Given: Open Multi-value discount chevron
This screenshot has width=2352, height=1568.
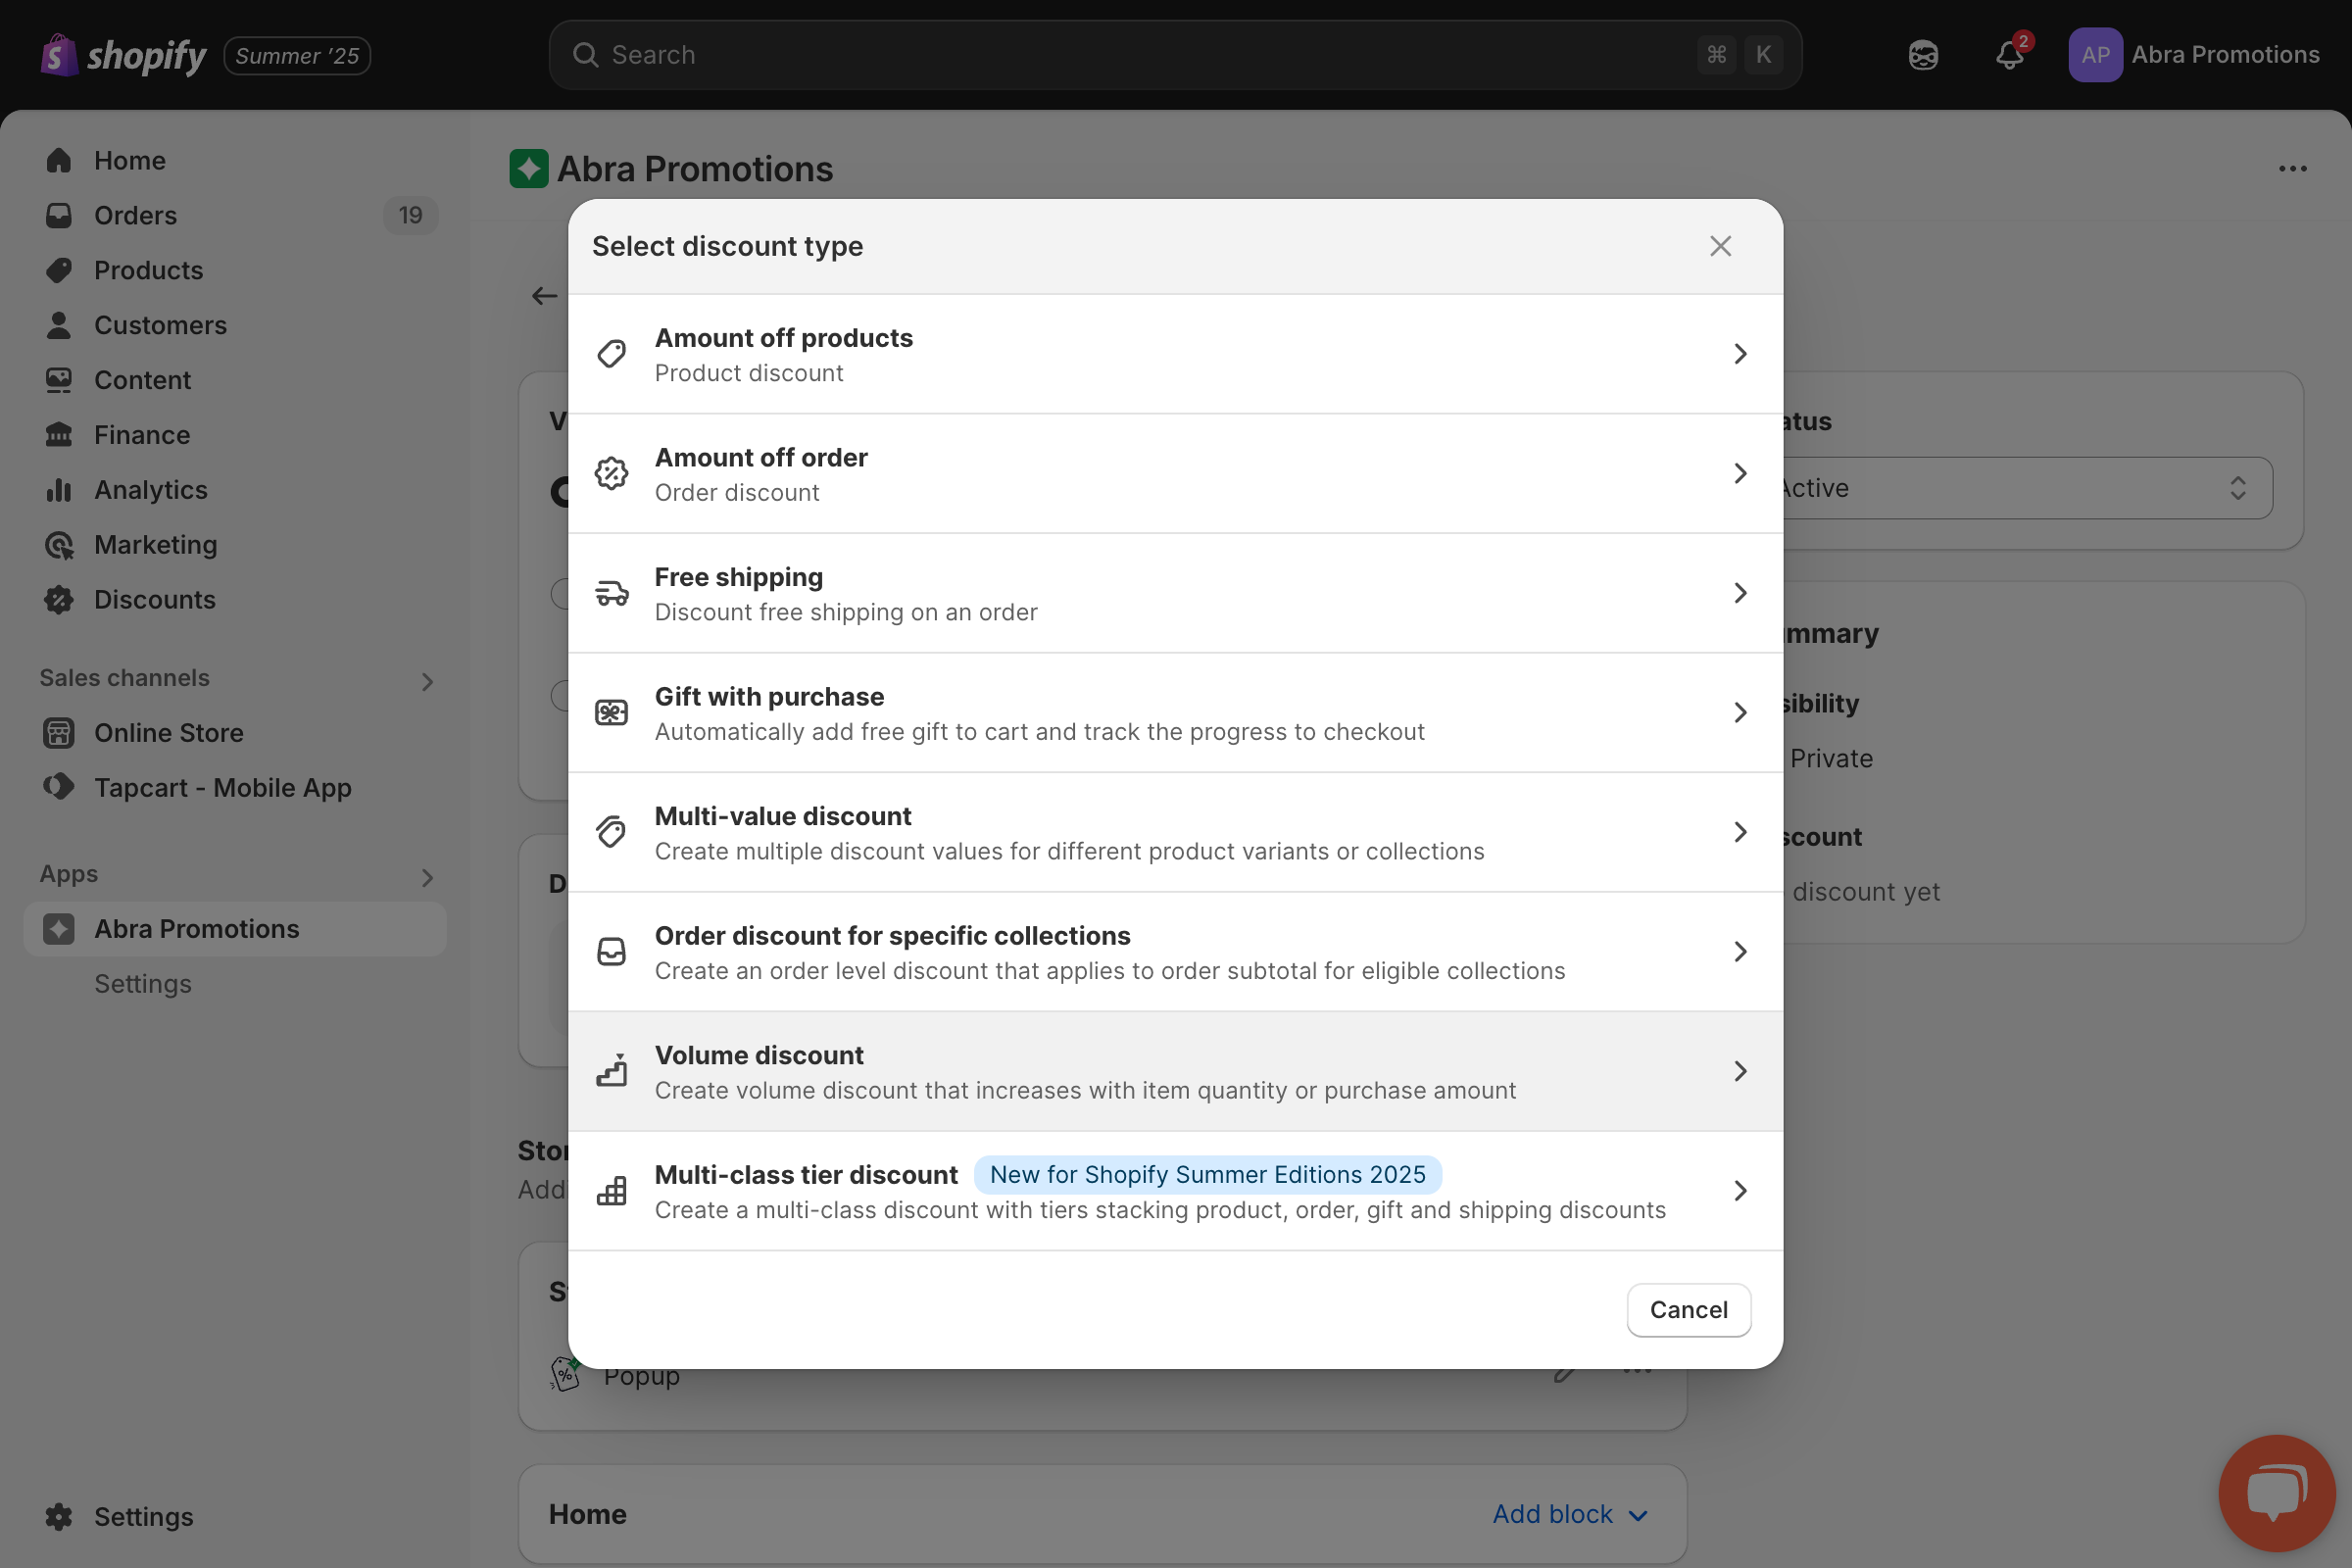Looking at the screenshot, I should tap(1740, 832).
